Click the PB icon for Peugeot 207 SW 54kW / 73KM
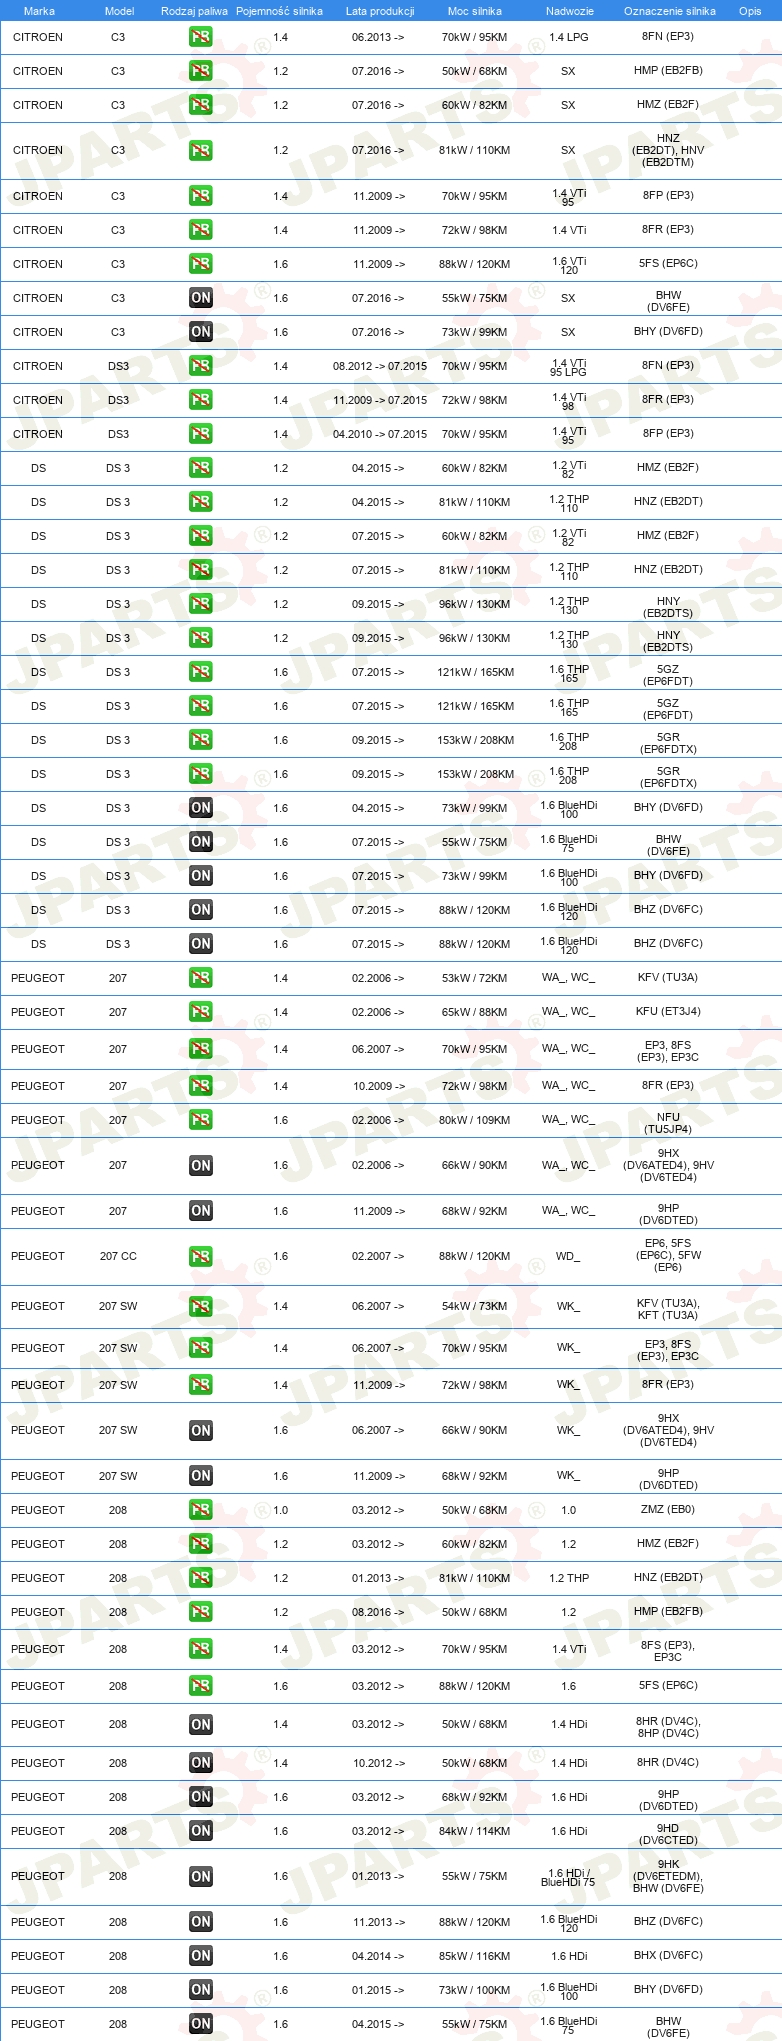This screenshot has width=782, height=2041. point(200,1306)
